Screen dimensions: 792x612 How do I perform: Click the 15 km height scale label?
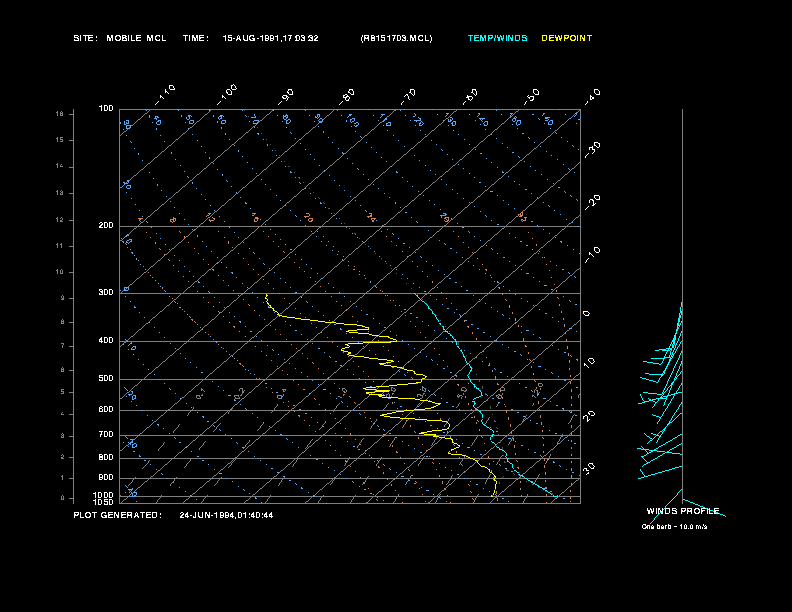tap(60, 140)
